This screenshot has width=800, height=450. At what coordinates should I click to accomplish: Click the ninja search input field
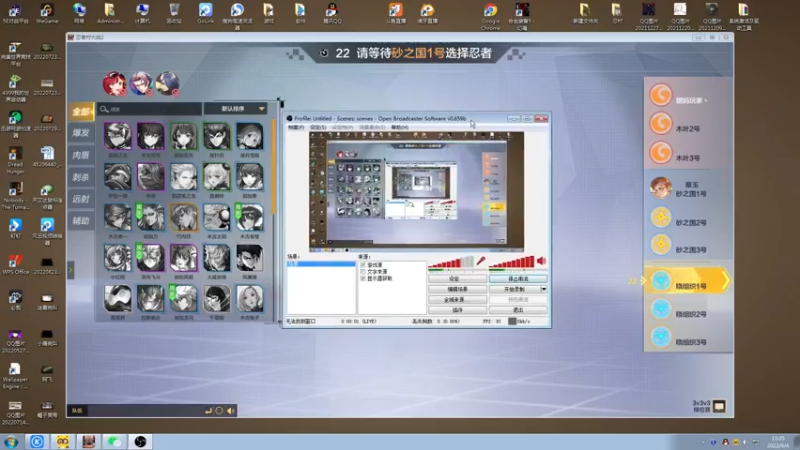click(150, 109)
